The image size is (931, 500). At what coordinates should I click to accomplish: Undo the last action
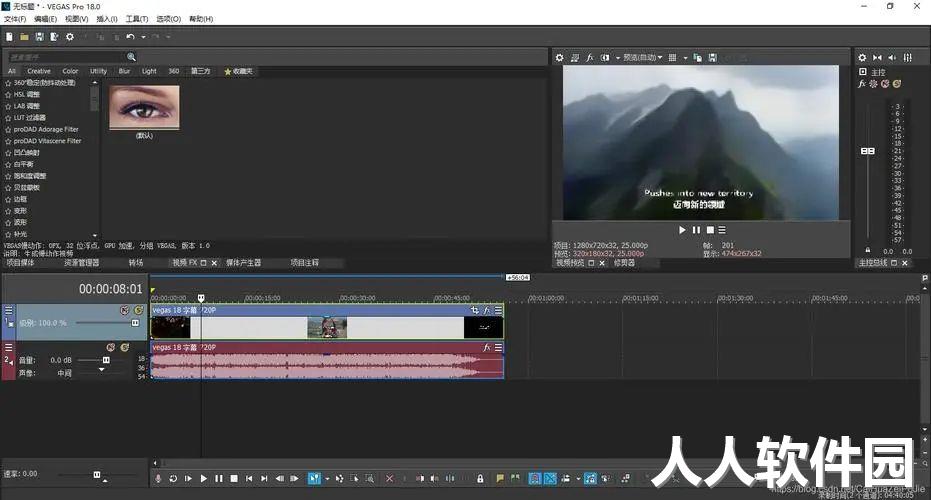131,37
